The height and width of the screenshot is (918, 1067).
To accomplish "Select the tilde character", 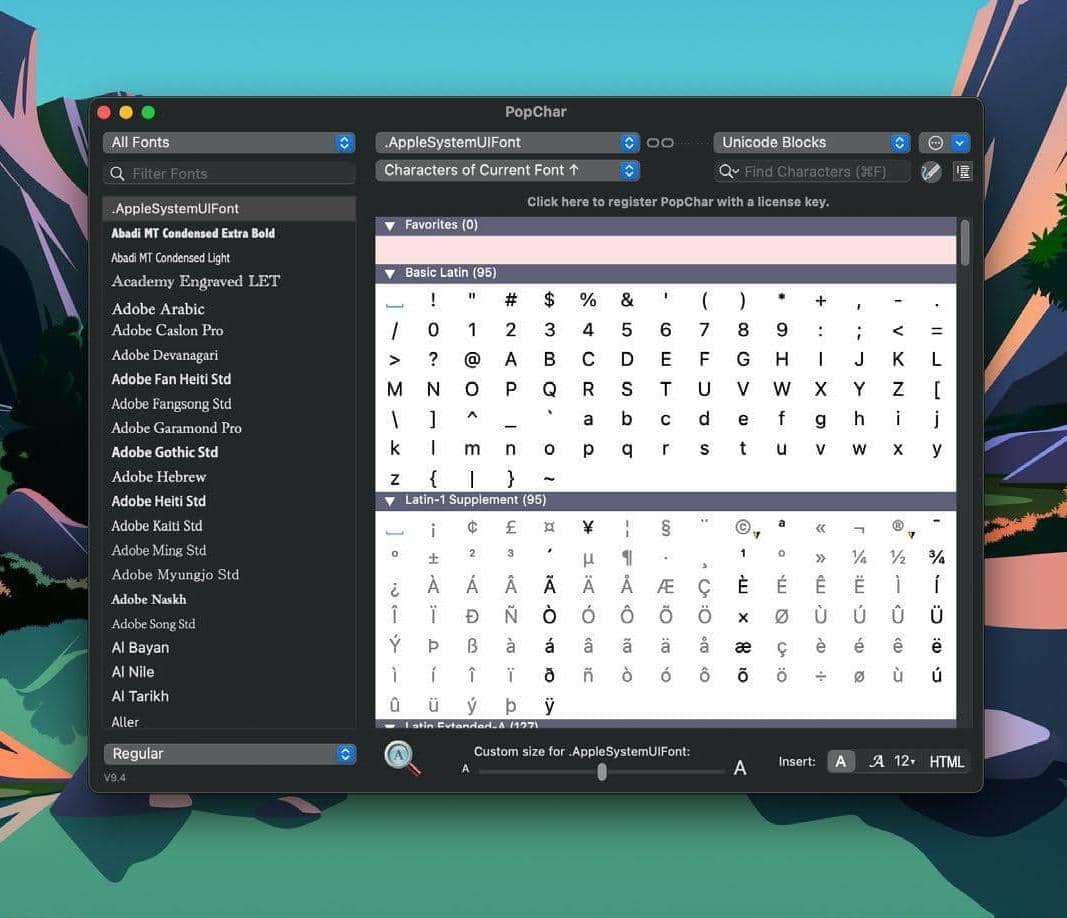I will coord(549,479).
